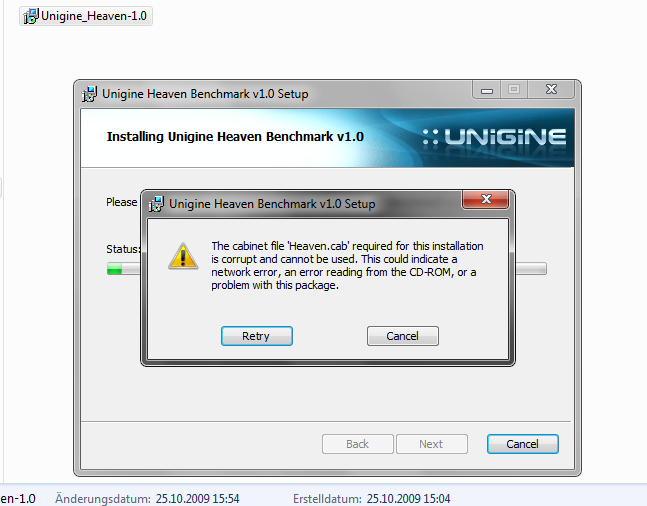647x506 pixels.
Task: Click the yellow warning triangle icon
Action: click(183, 256)
